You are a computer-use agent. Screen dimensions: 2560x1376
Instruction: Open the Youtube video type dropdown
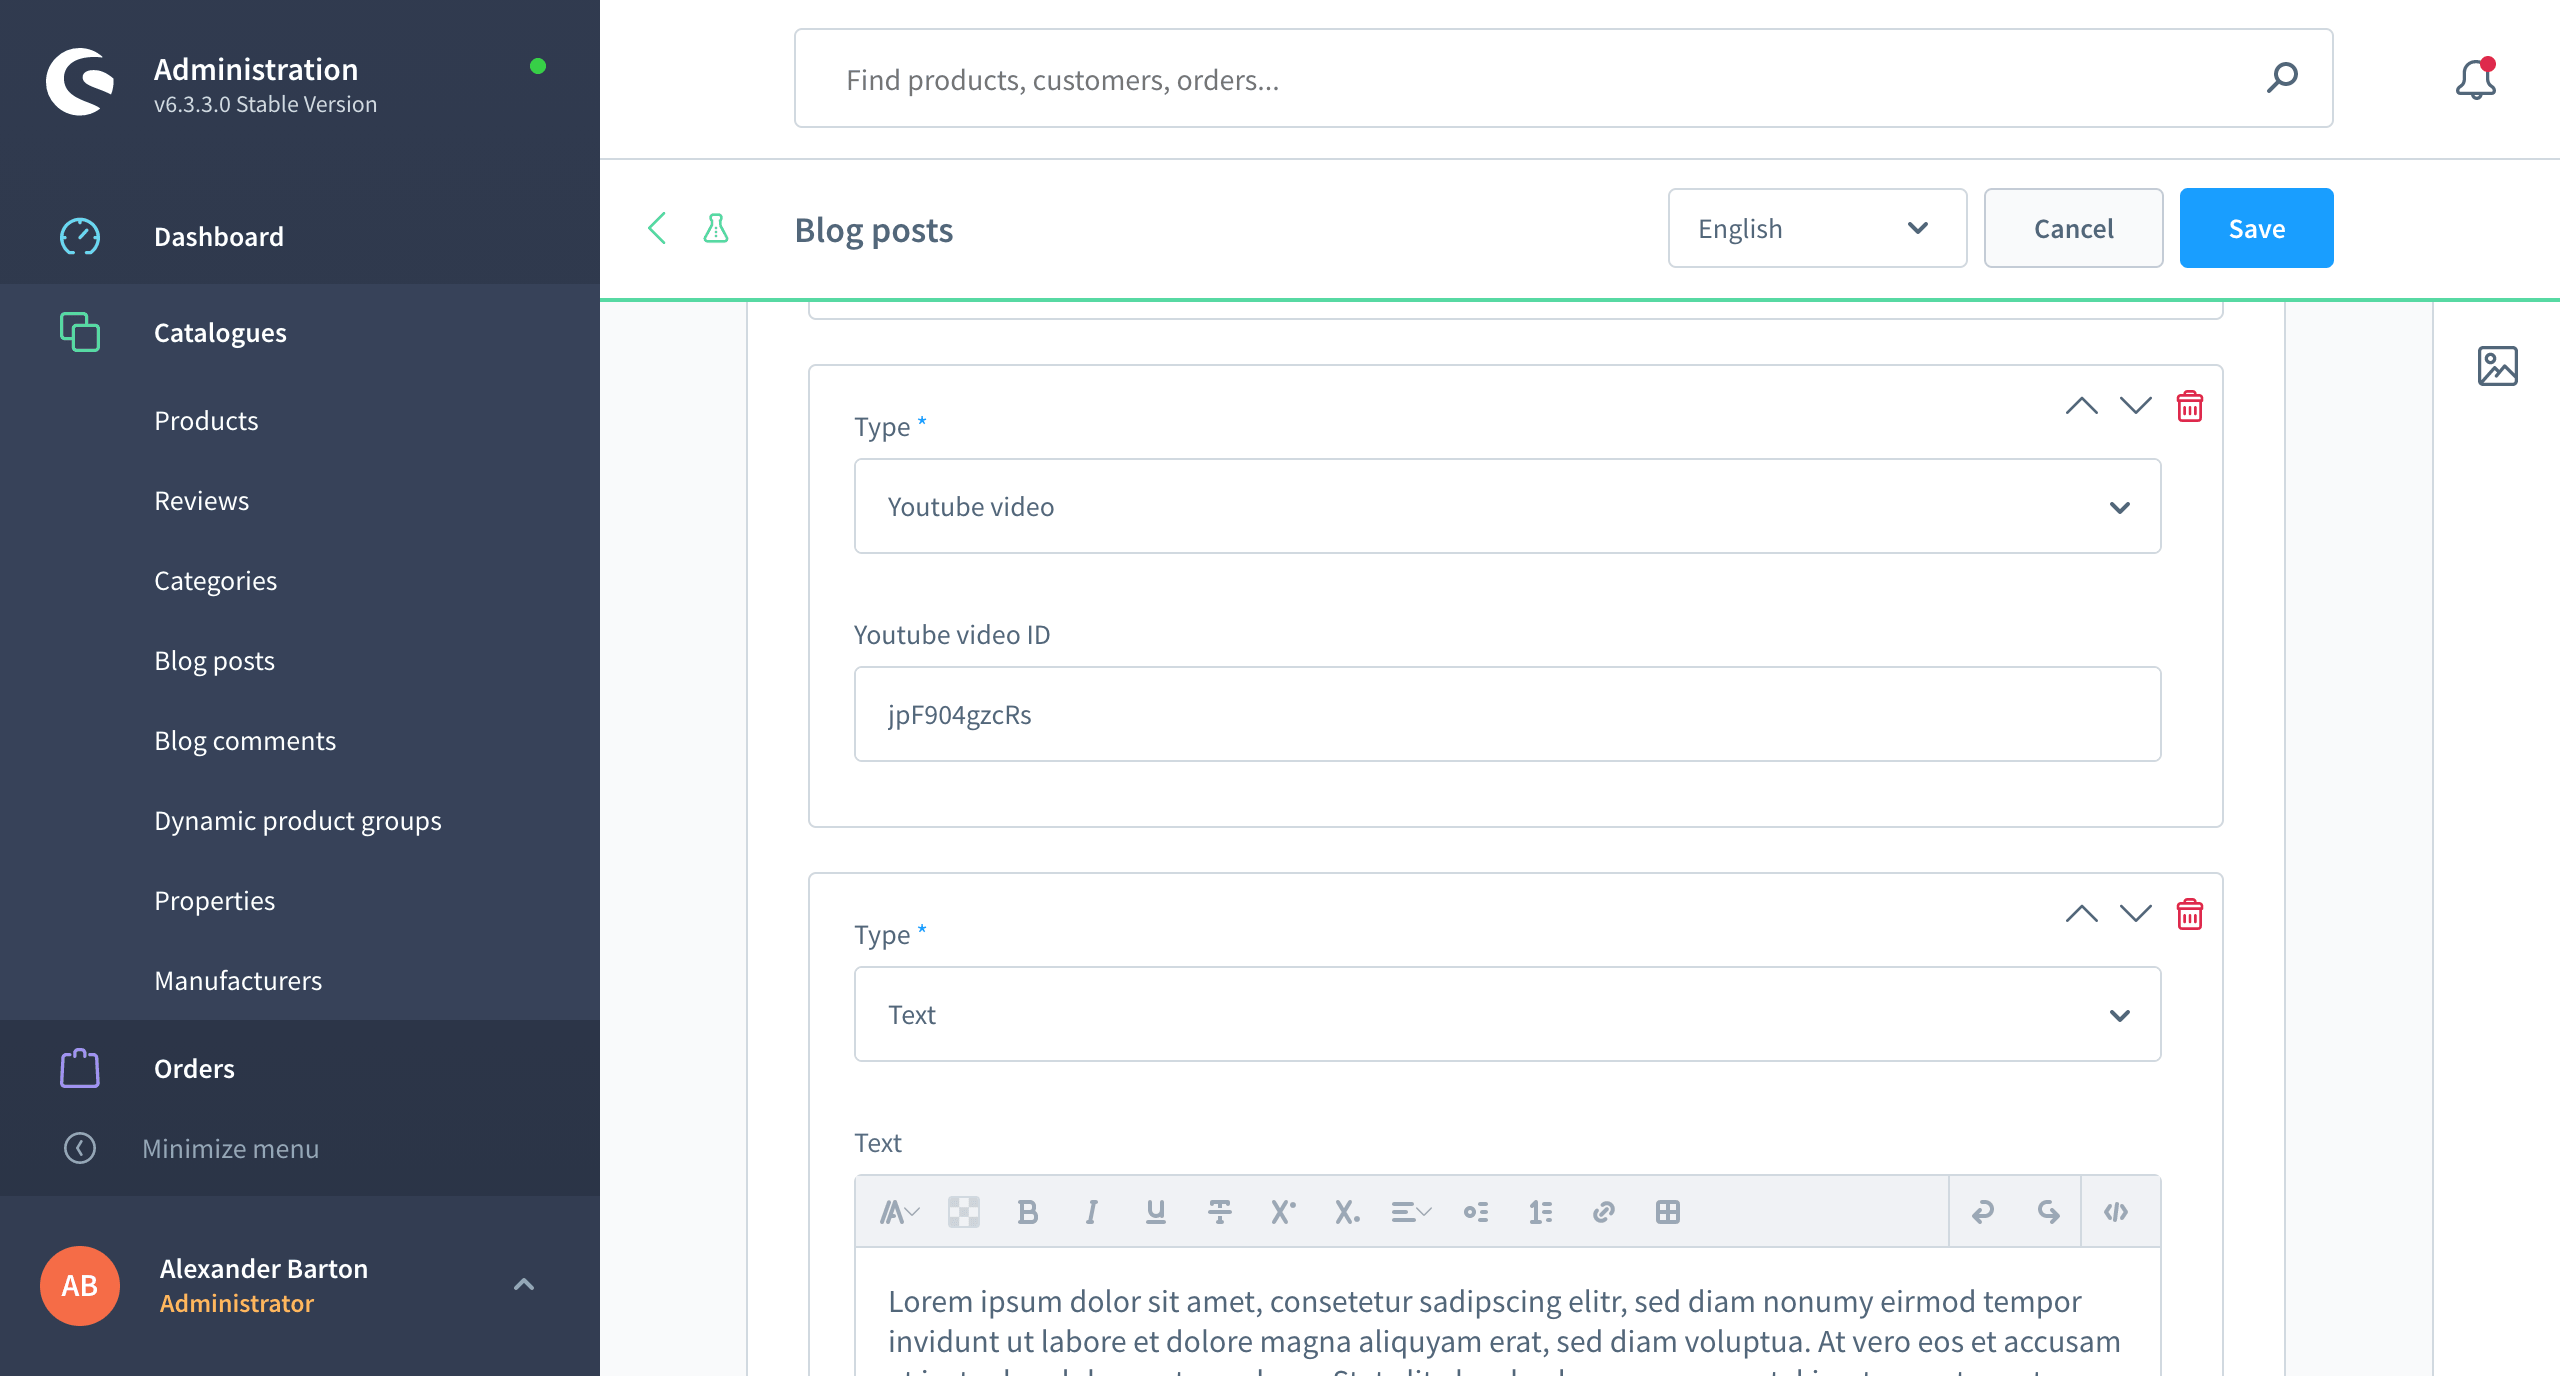[1506, 507]
